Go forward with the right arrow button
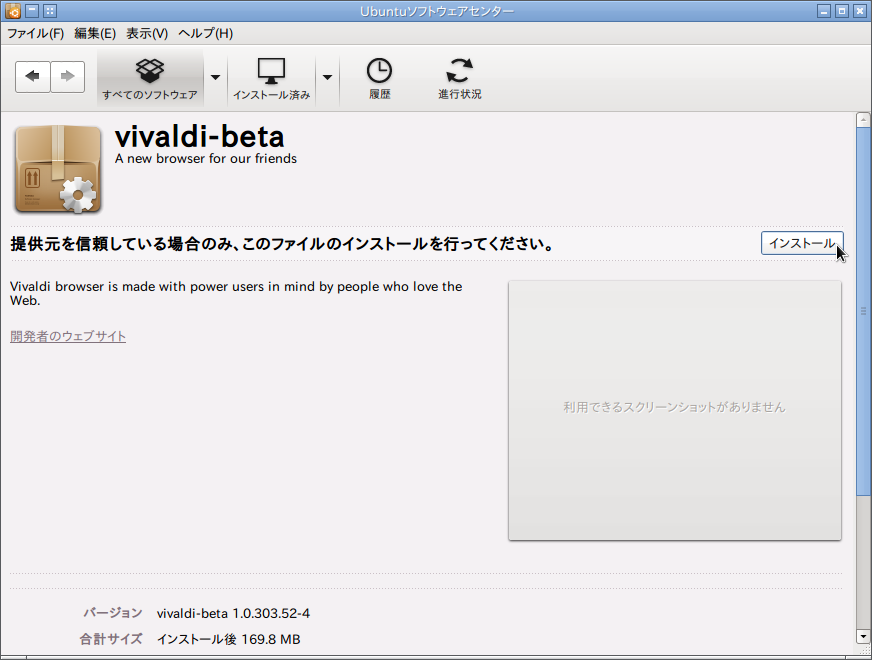 pos(67,77)
